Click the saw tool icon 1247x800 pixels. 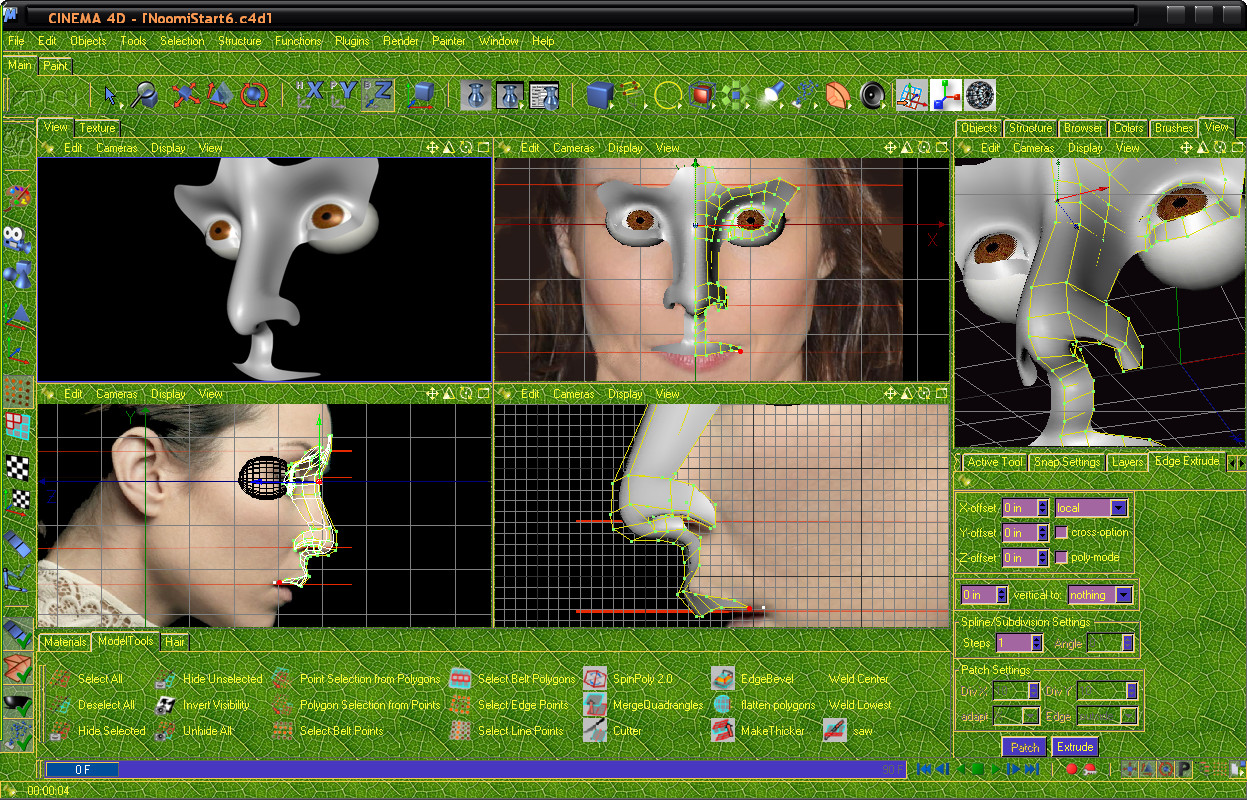pyautogui.click(x=835, y=731)
